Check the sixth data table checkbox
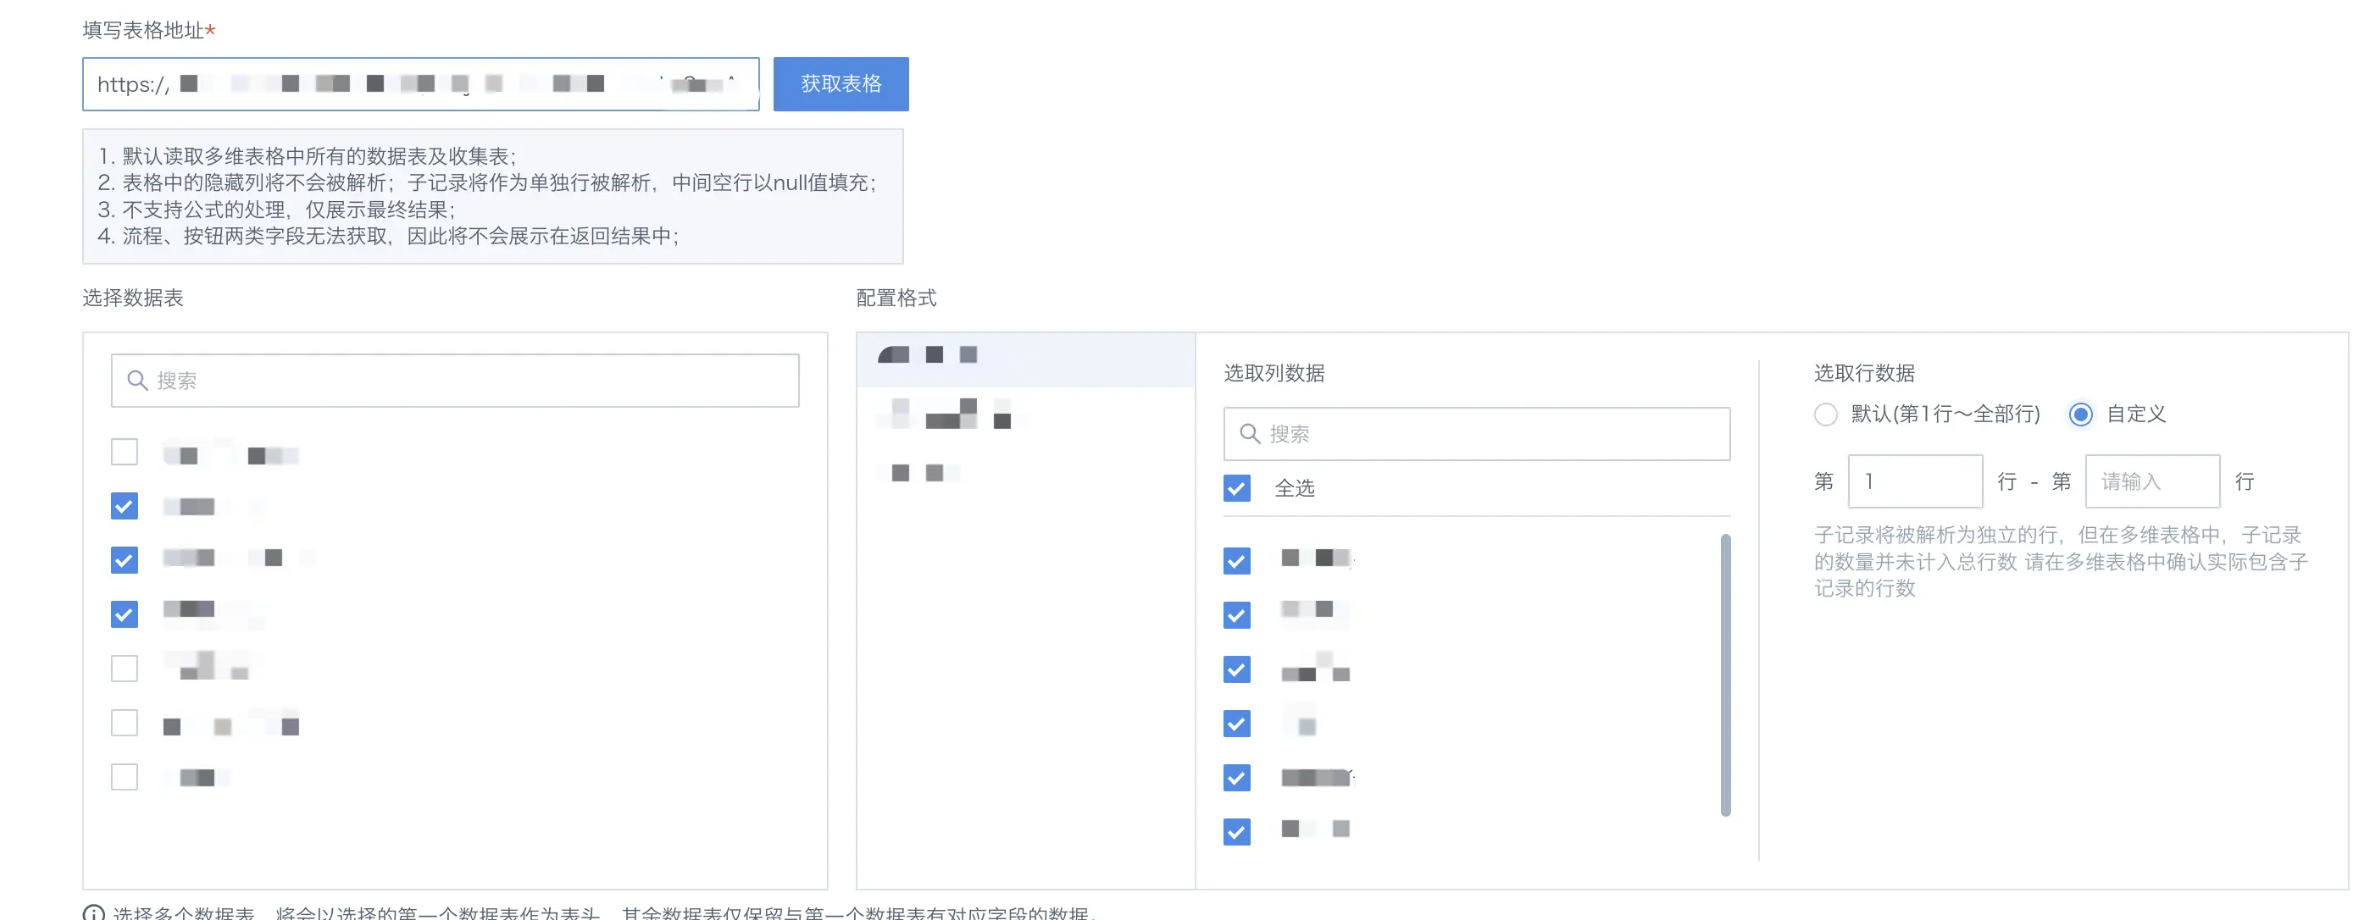 tap(124, 722)
